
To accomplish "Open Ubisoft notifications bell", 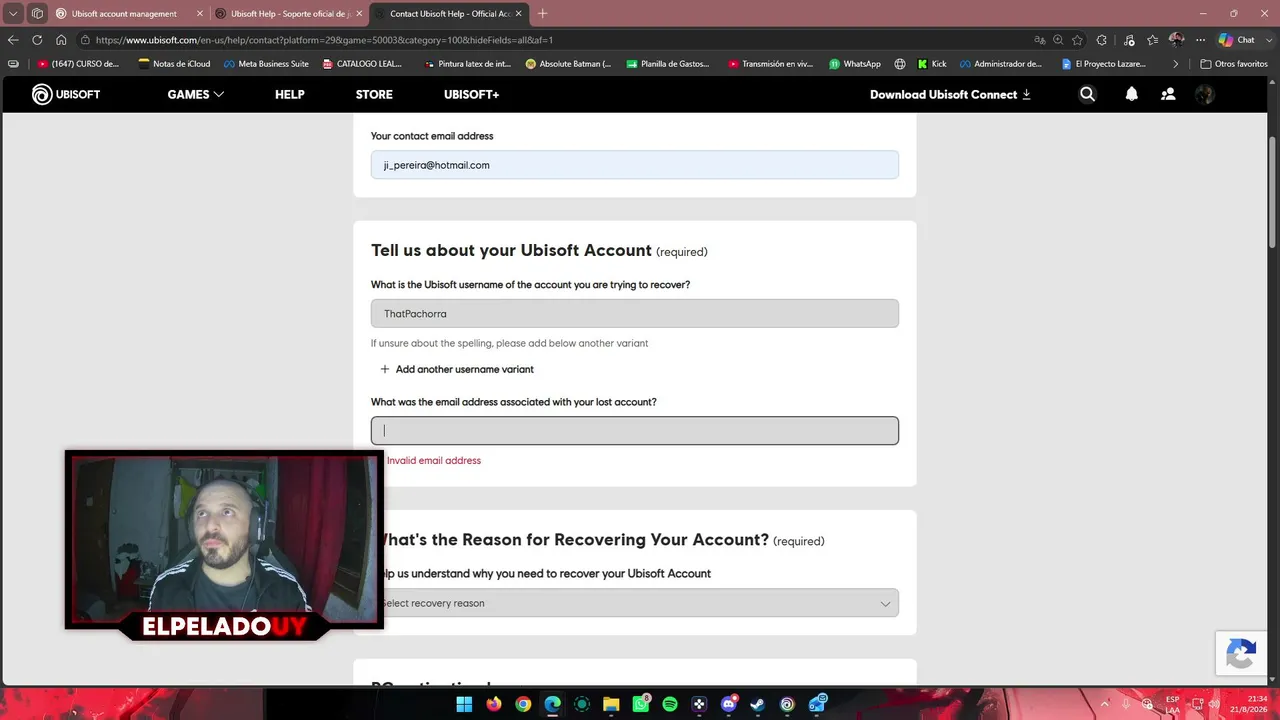I will [x=1131, y=94].
